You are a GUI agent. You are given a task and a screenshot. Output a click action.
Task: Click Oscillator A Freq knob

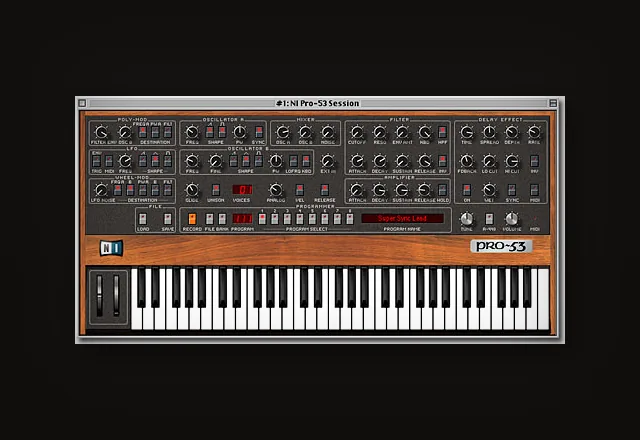192,132
